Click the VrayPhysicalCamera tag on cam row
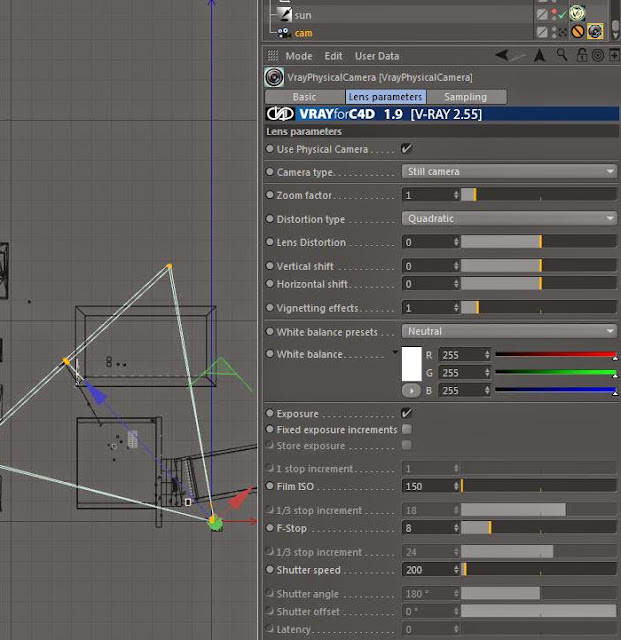Image resolution: width=621 pixels, height=640 pixels. point(595,31)
